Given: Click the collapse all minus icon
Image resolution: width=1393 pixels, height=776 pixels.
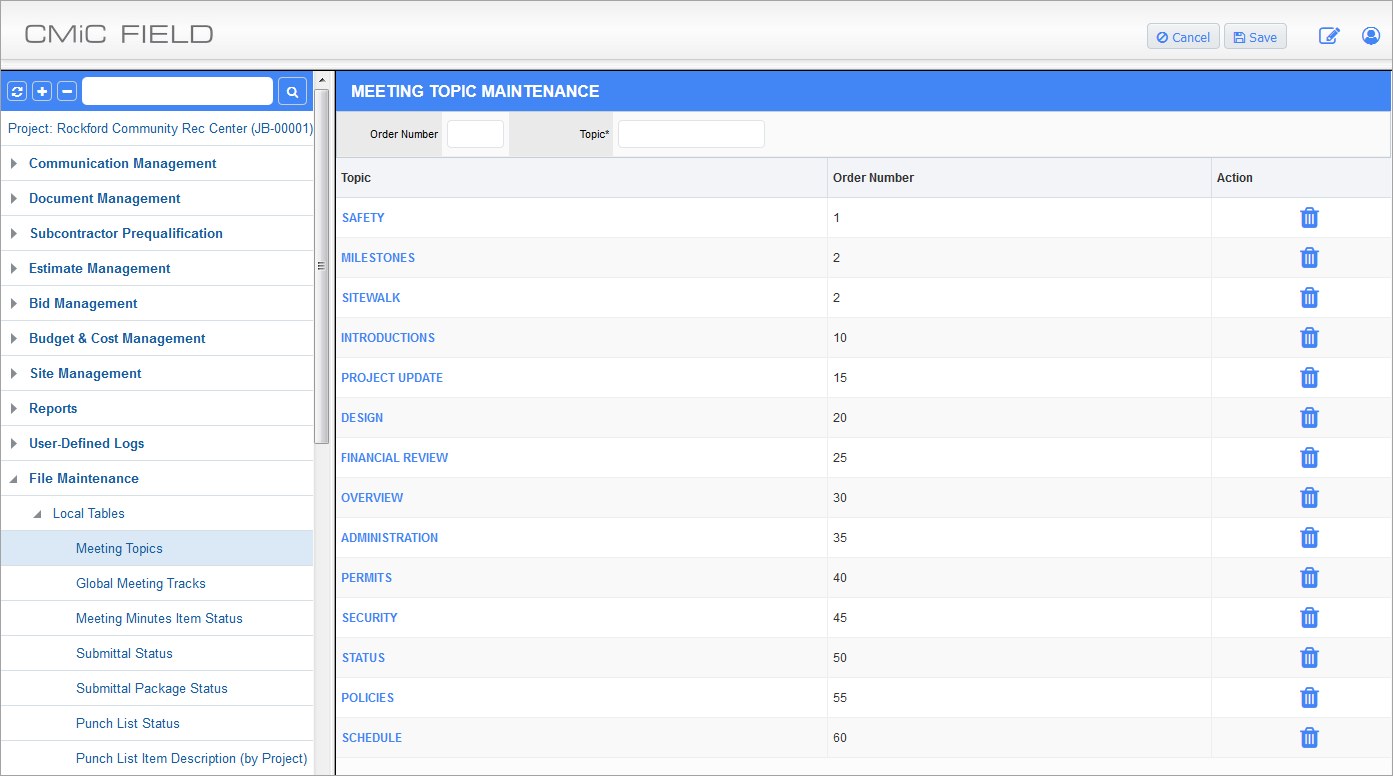Looking at the screenshot, I should 67,92.
